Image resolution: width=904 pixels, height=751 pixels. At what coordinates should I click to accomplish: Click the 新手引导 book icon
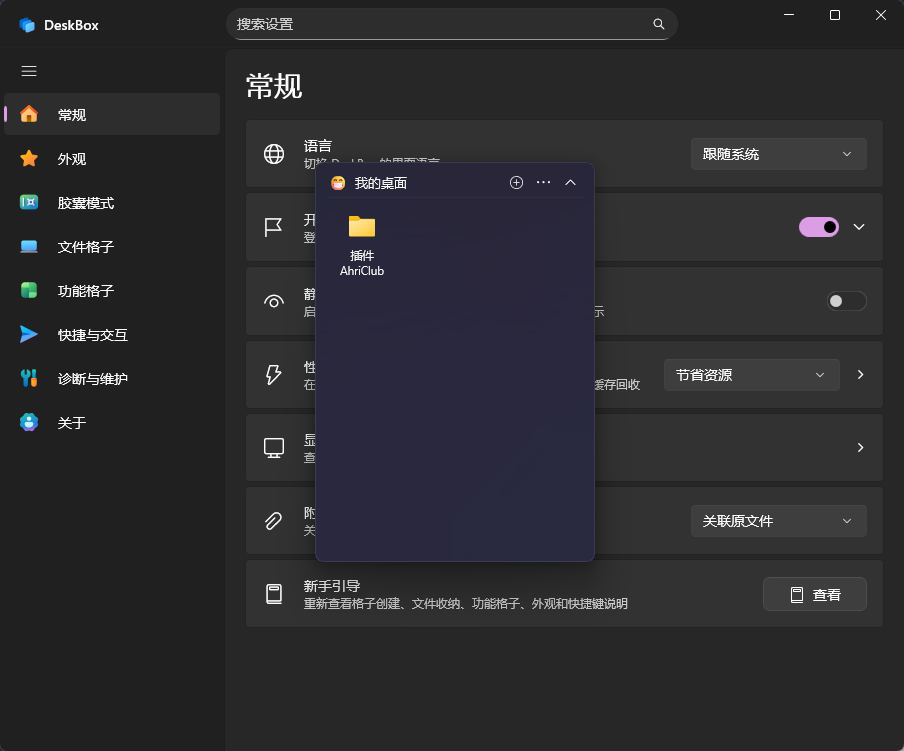click(274, 594)
